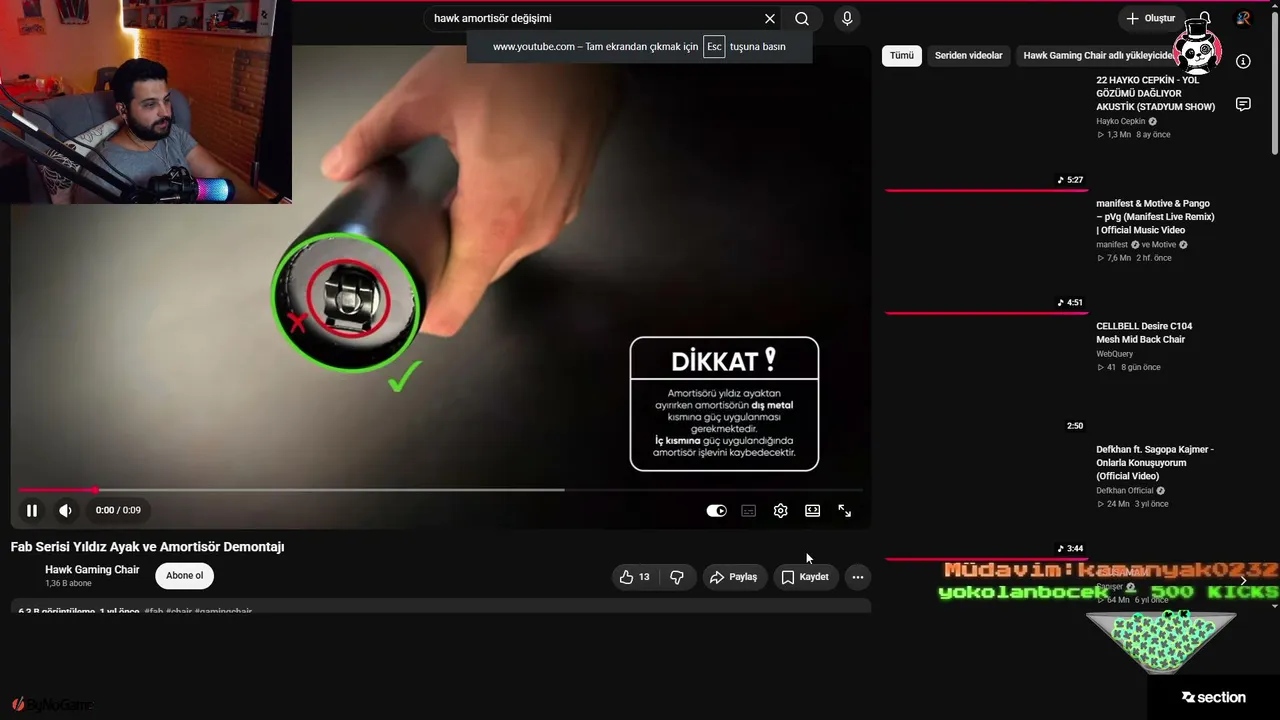Exit fullscreen with player corner icon
The image size is (1280, 720).
[x=845, y=511]
